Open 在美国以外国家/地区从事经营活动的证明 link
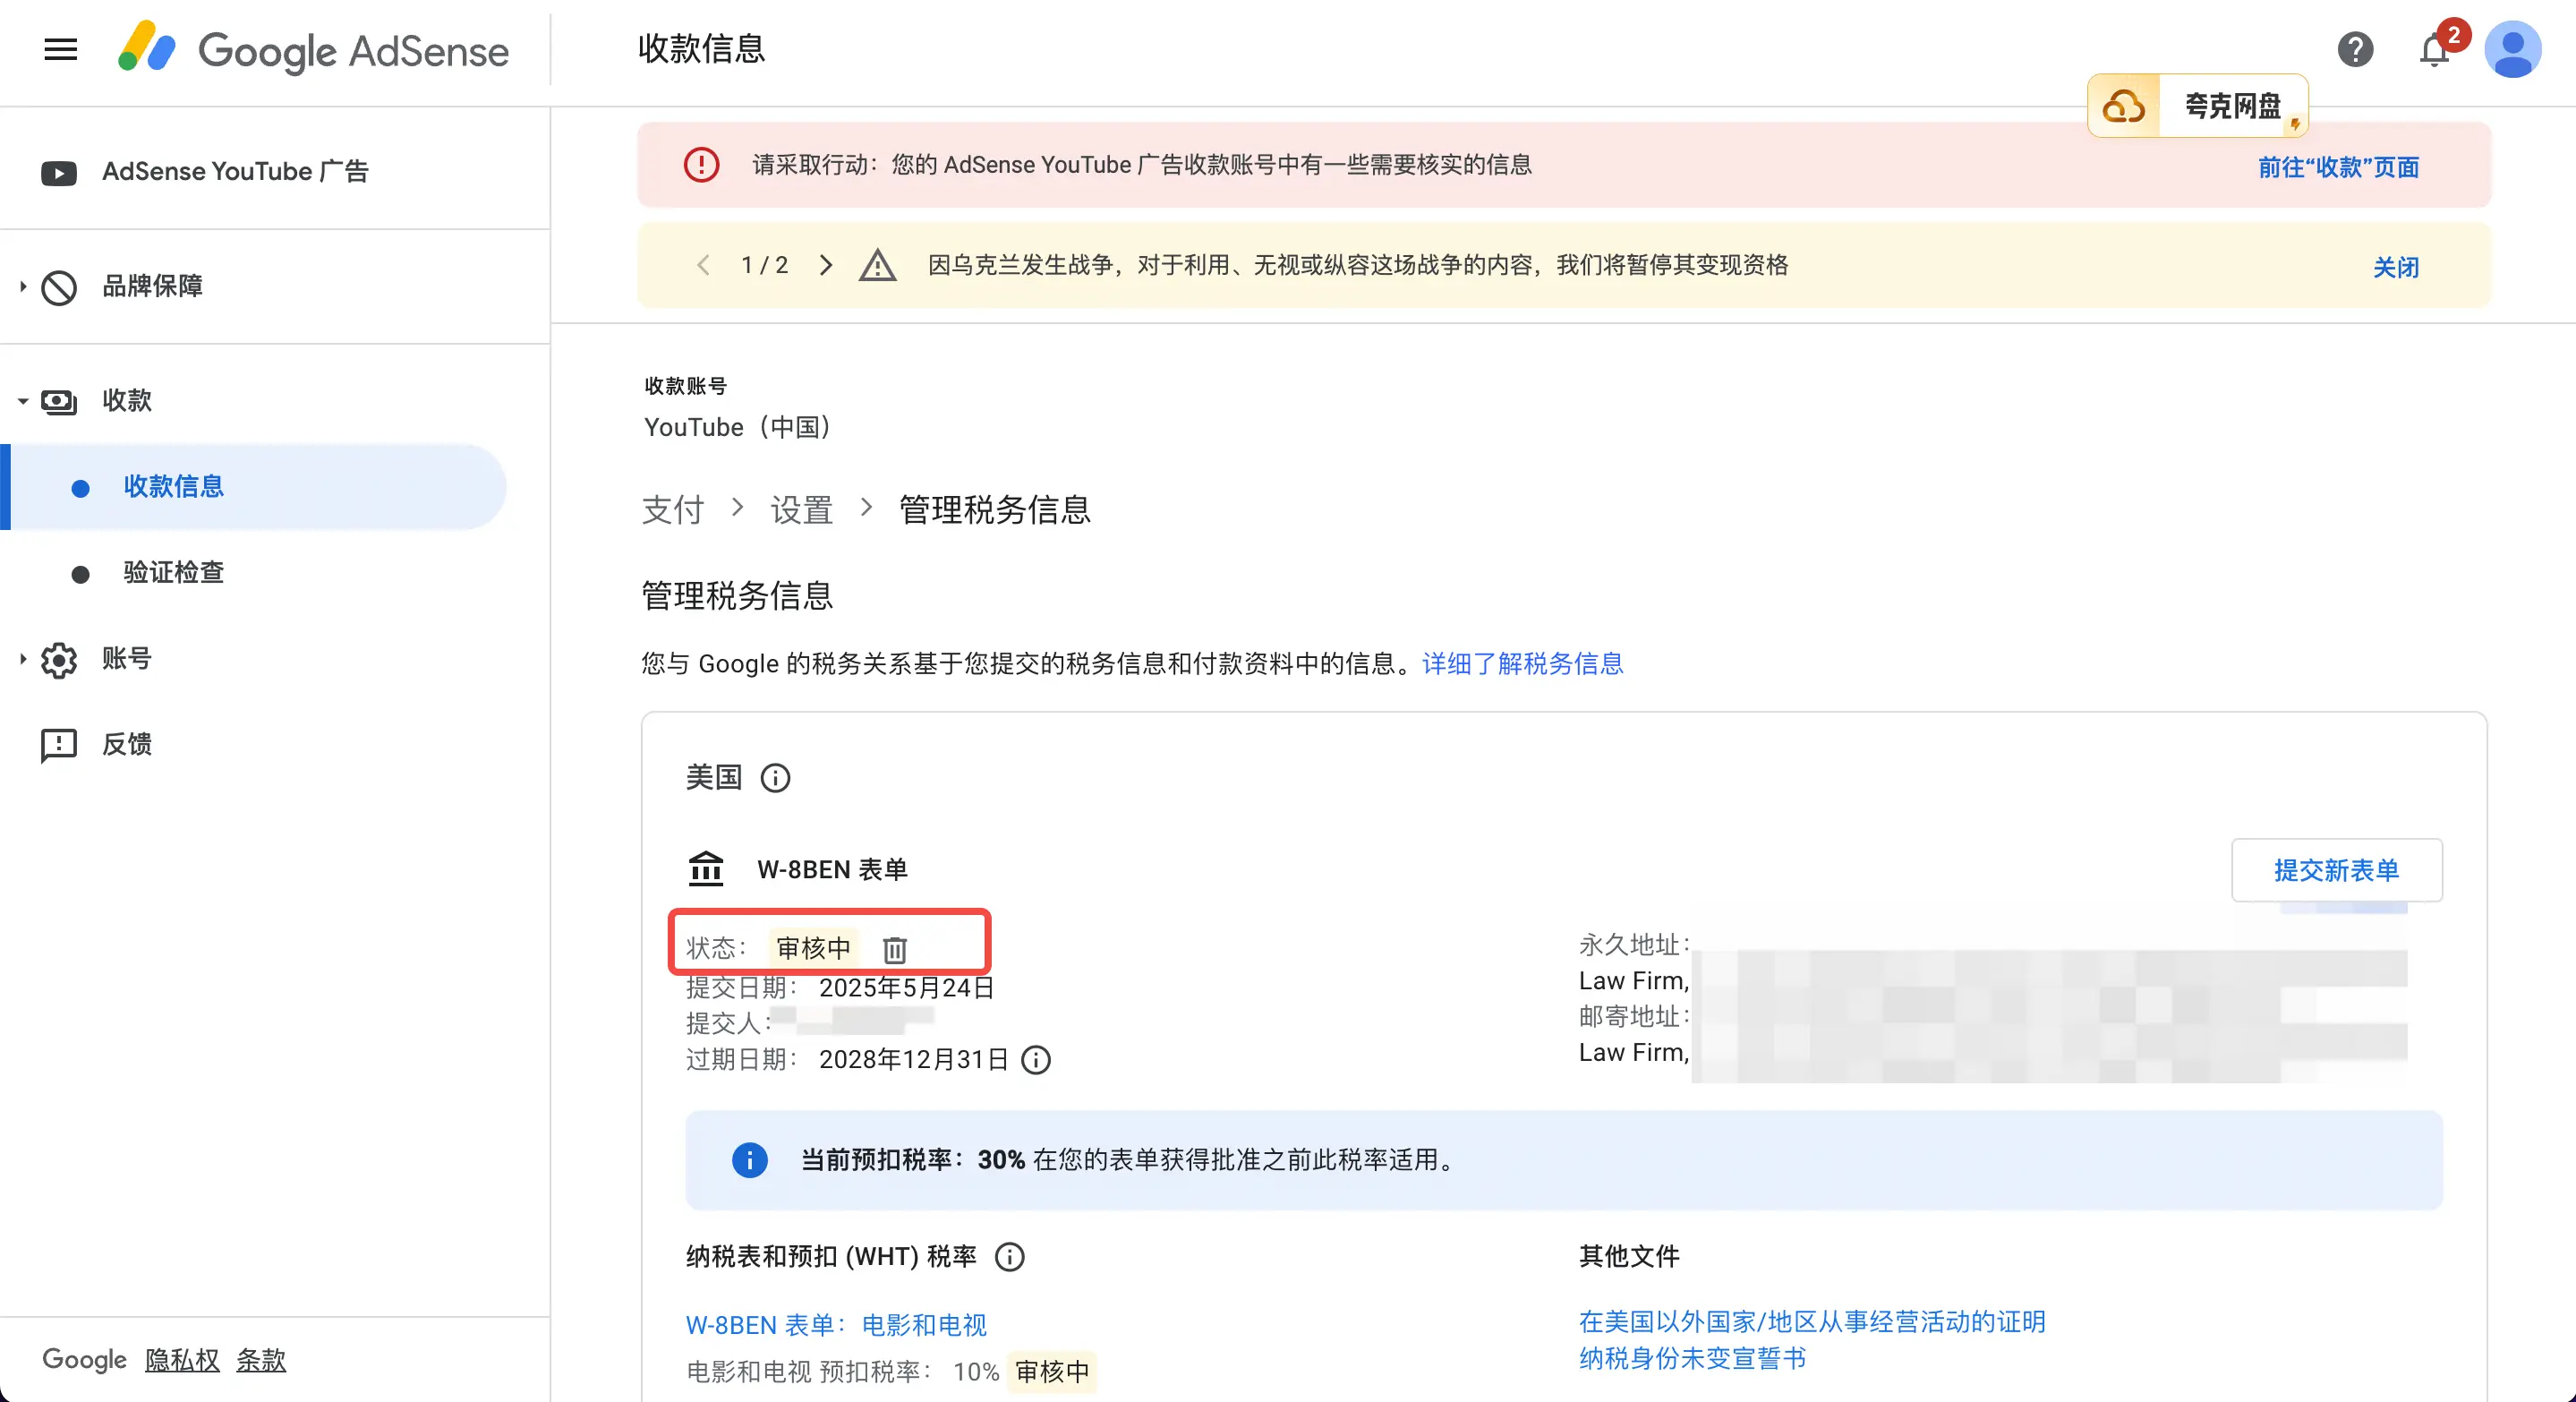2576x1402 pixels. tap(1812, 1322)
